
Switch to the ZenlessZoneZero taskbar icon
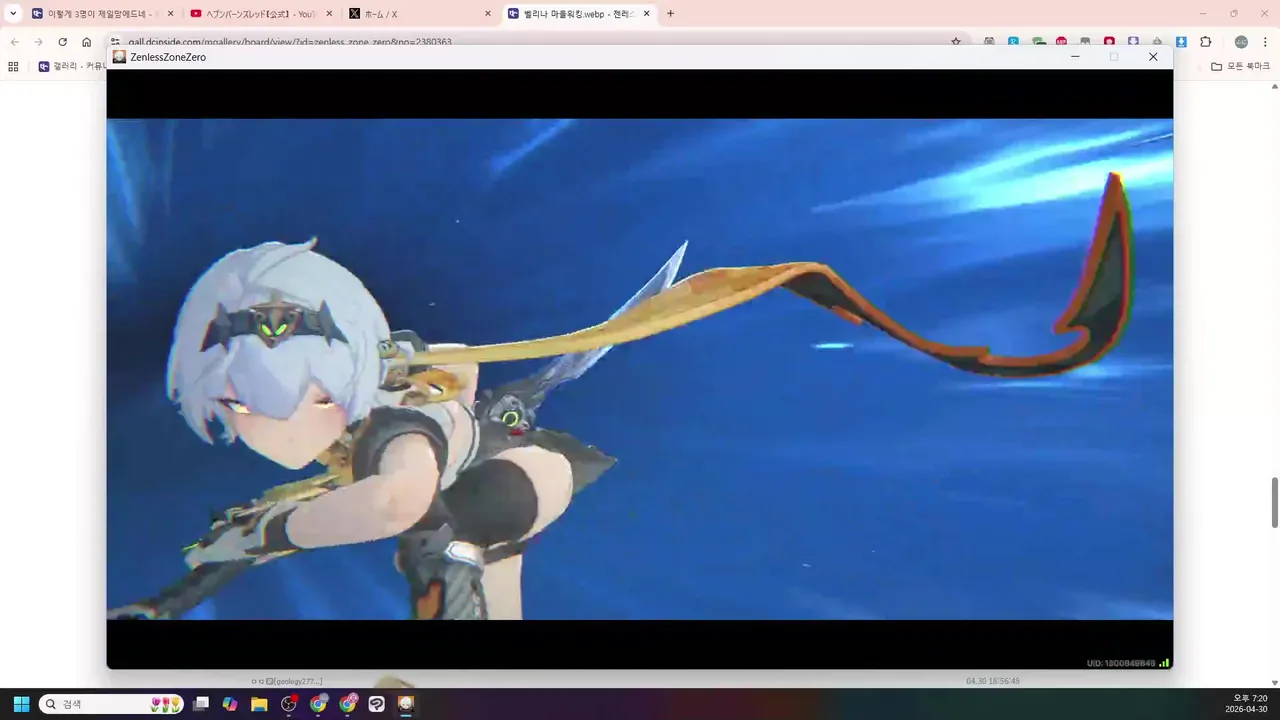406,704
